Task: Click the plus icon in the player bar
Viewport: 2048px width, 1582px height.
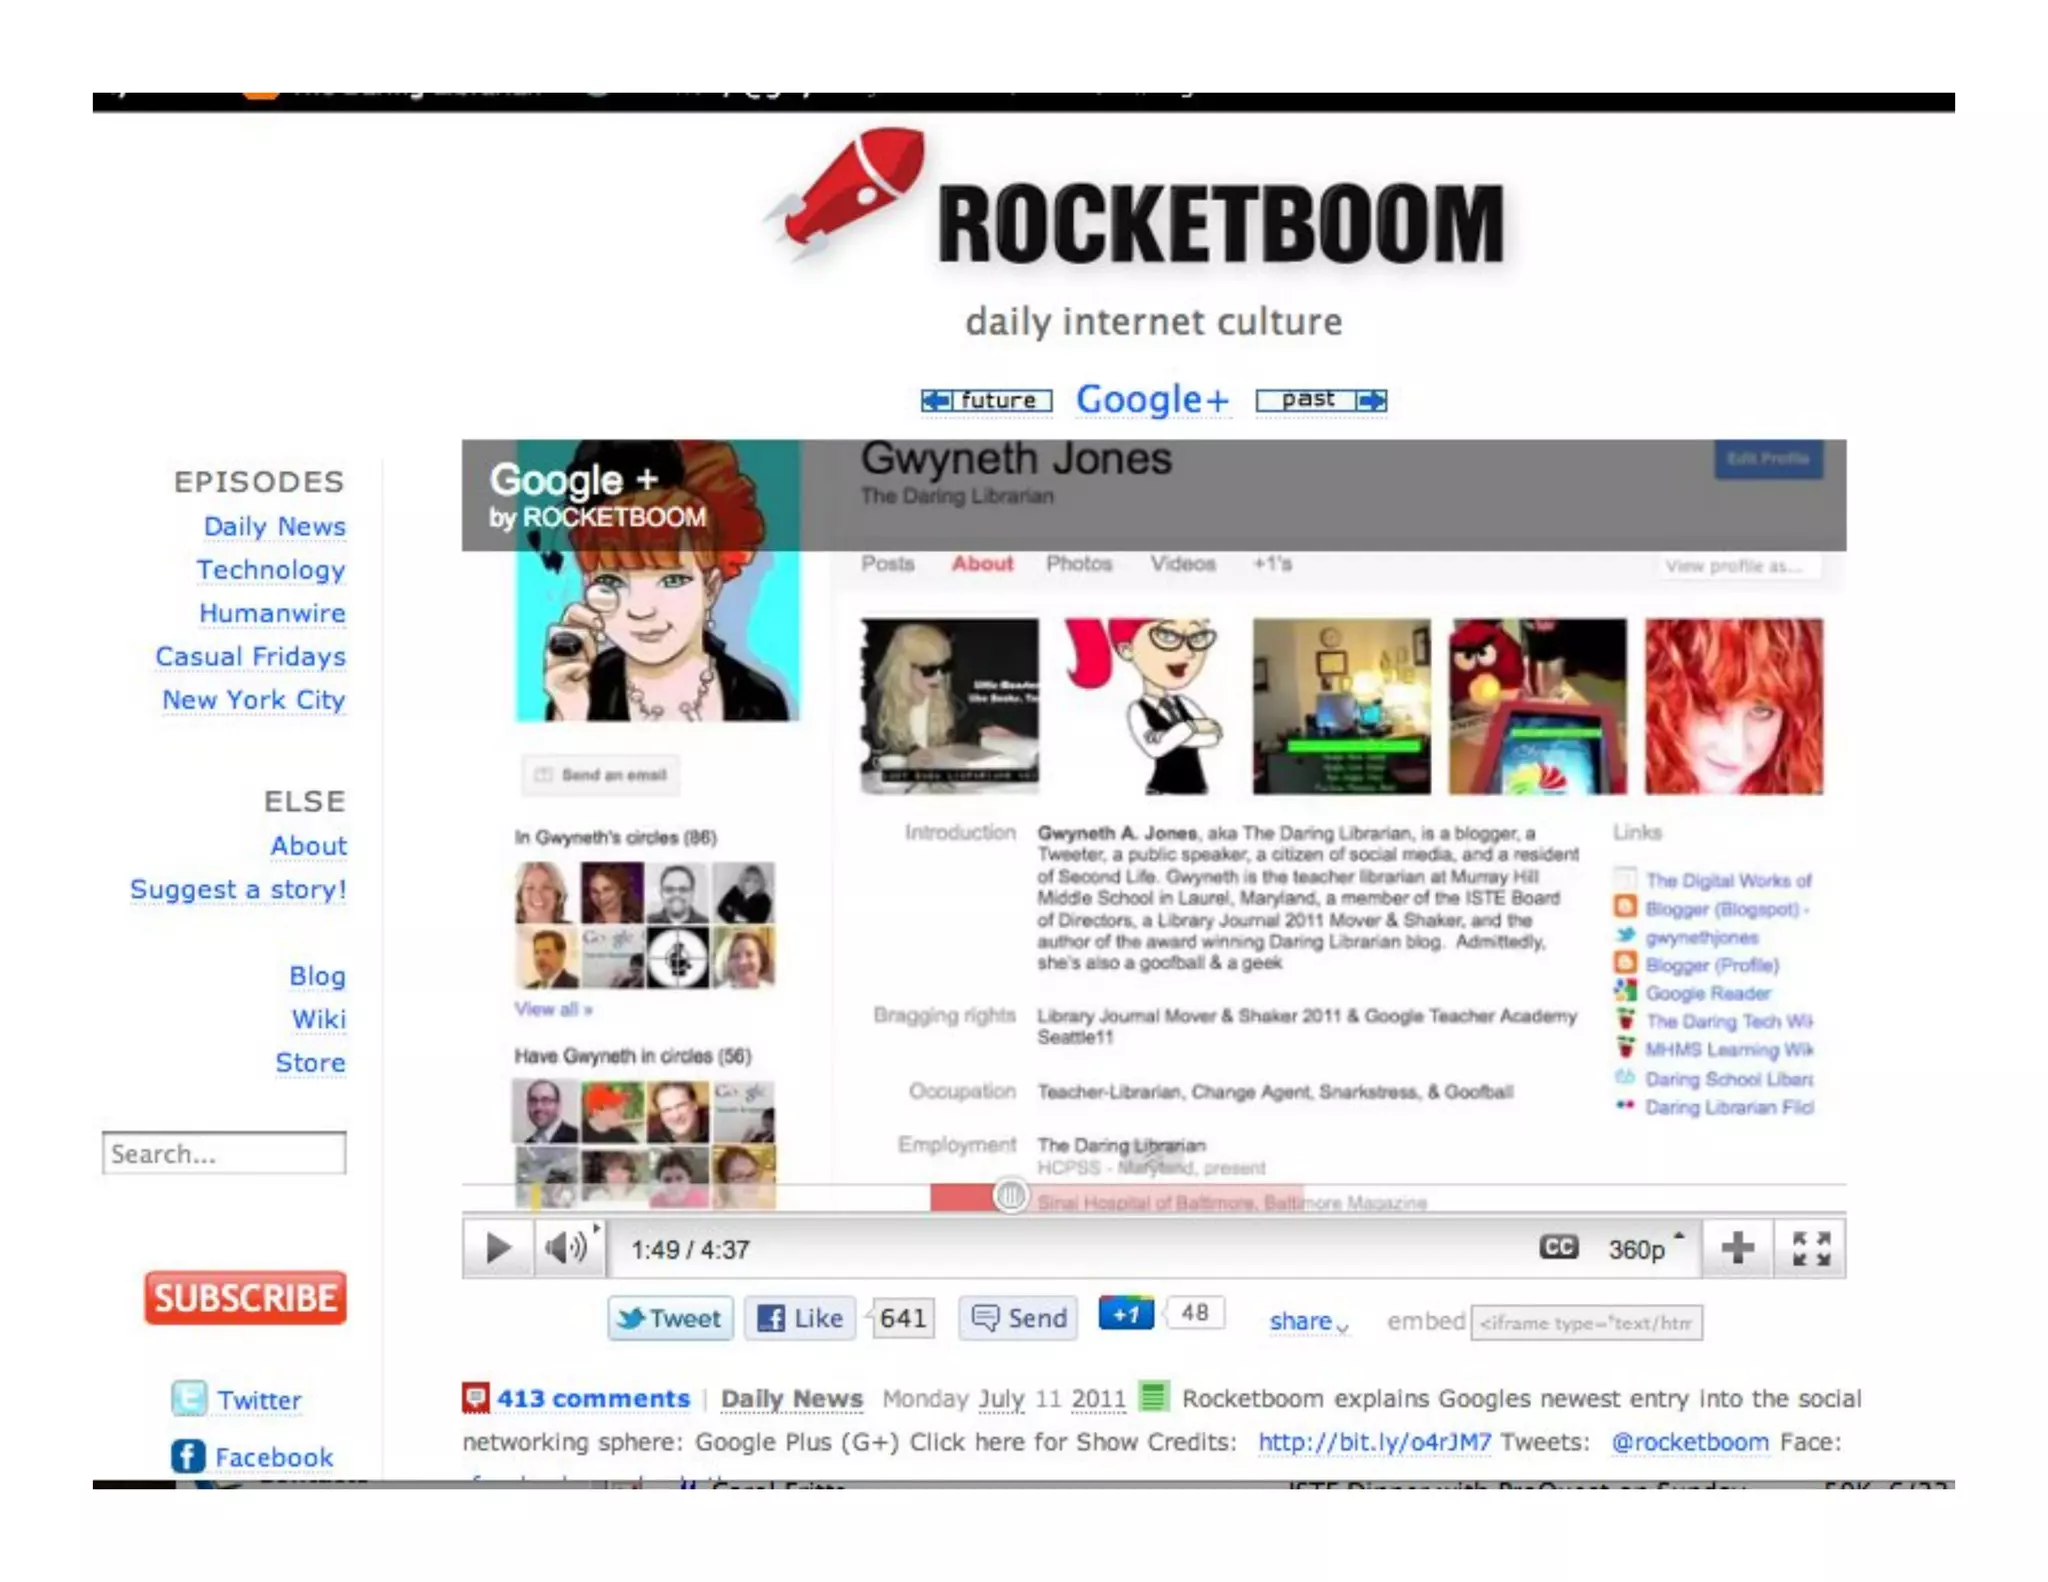Action: (x=1737, y=1247)
